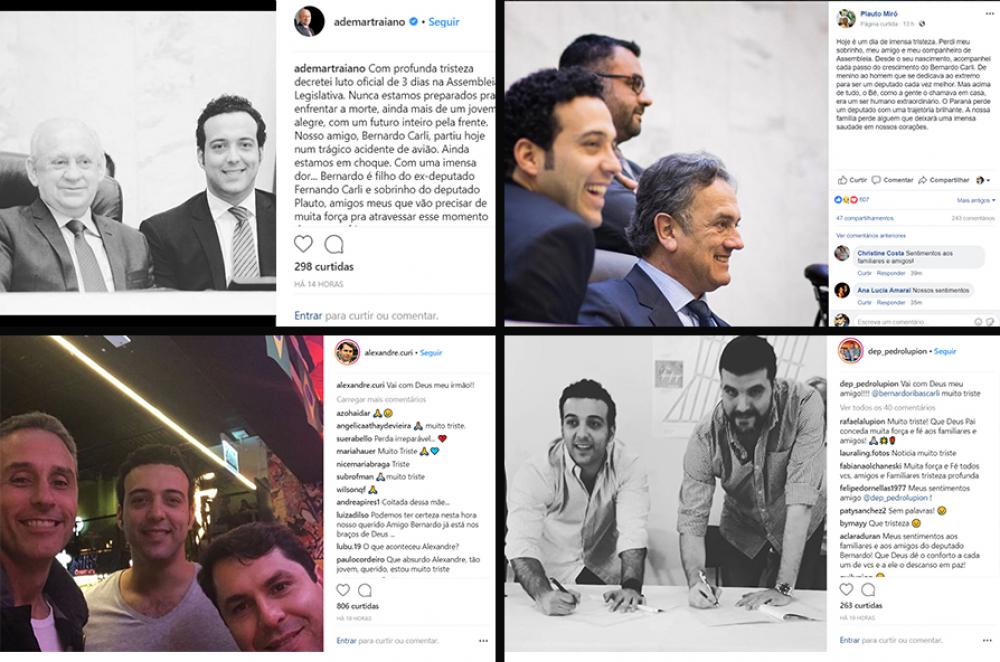Click comment bubble icon on alexandre.curi post

pyautogui.click(x=365, y=590)
